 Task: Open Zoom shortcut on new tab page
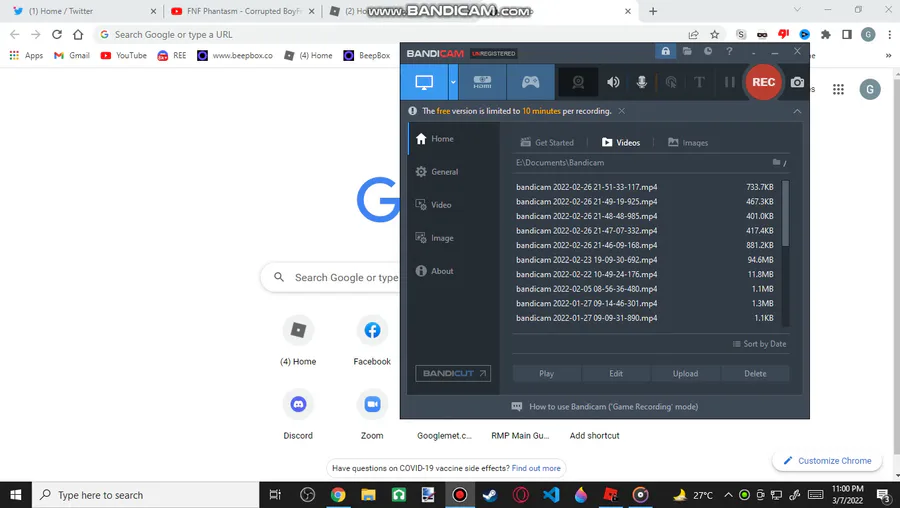pos(372,414)
